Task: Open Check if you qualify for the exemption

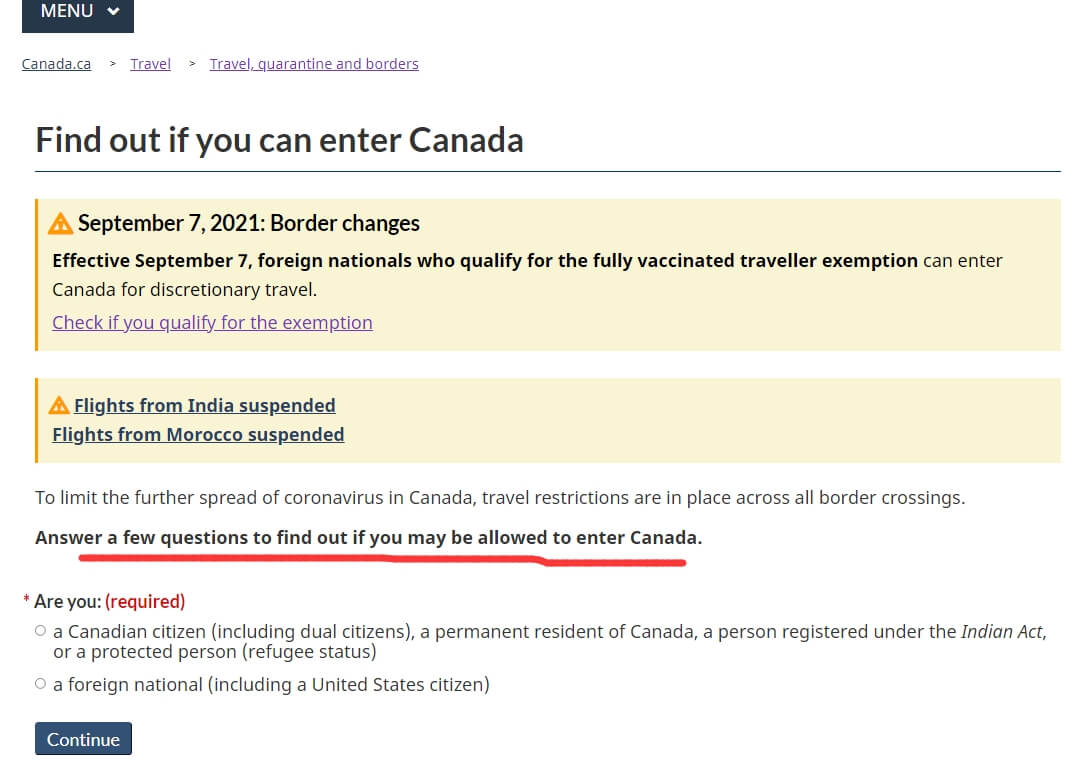Action: [x=213, y=323]
